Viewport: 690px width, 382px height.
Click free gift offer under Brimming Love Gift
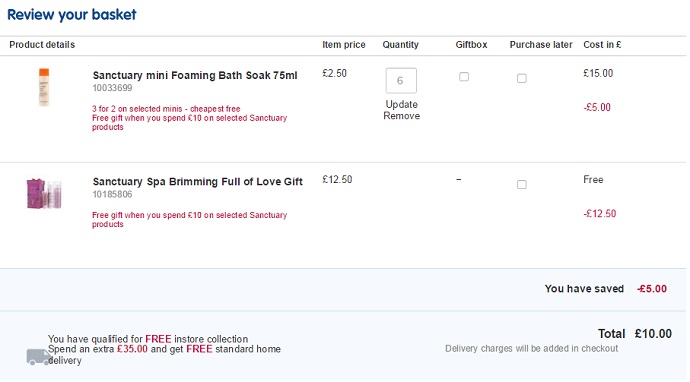[x=189, y=220]
